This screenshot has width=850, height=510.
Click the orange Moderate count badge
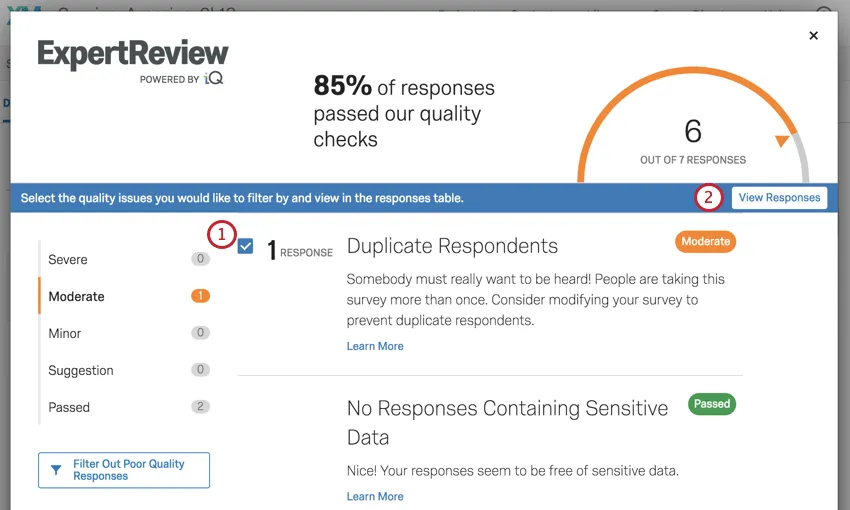pos(200,296)
